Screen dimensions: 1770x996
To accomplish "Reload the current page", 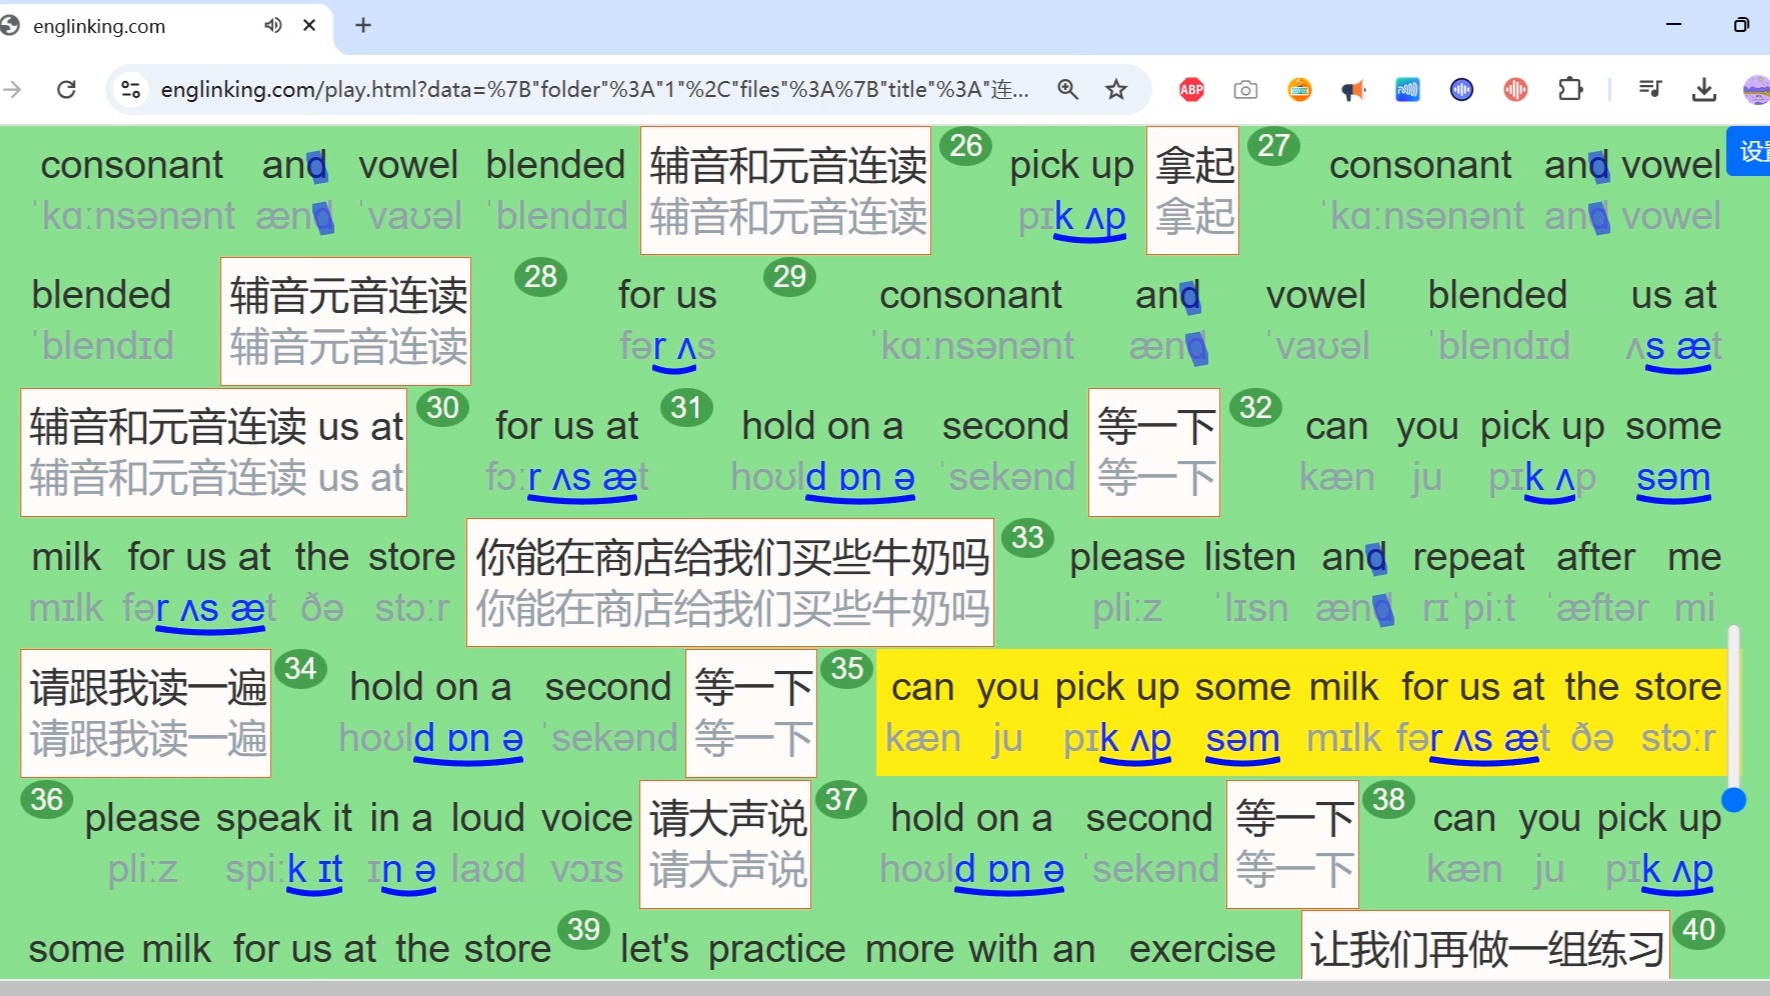I will (66, 89).
